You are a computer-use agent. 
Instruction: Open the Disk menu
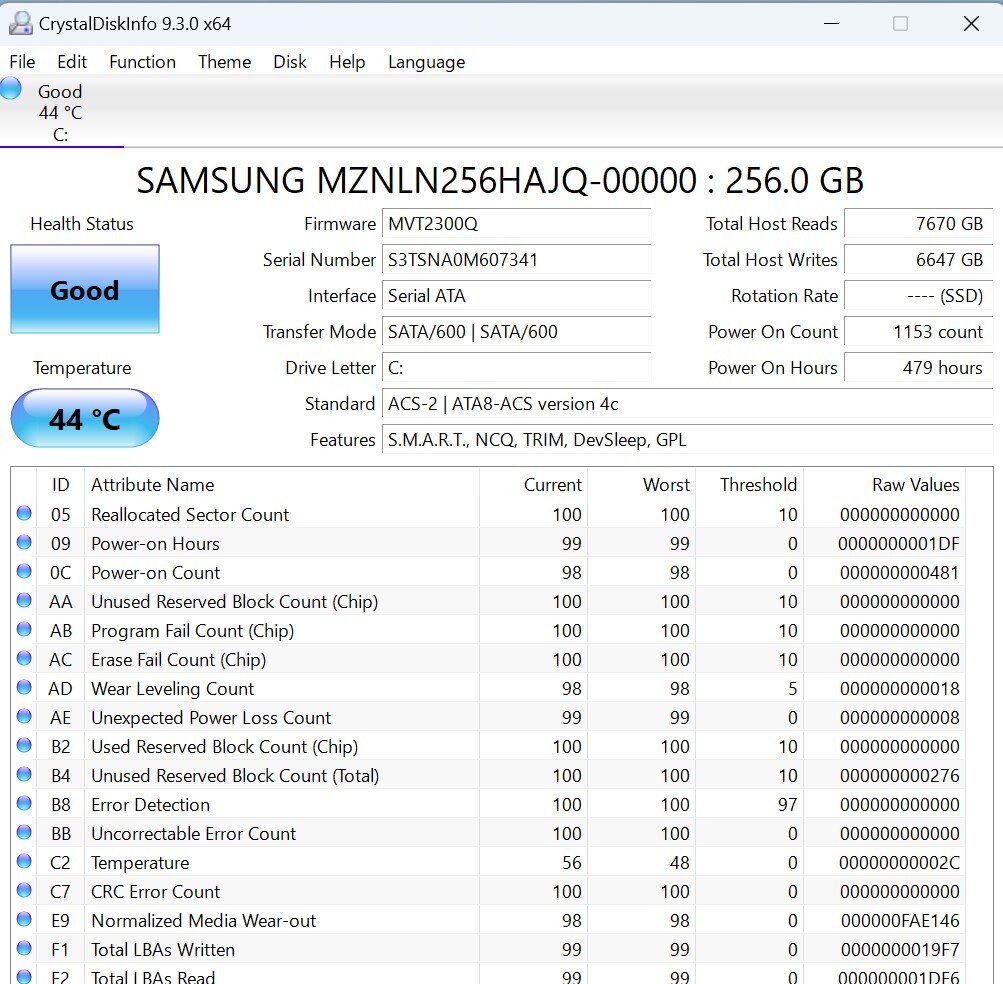(290, 62)
